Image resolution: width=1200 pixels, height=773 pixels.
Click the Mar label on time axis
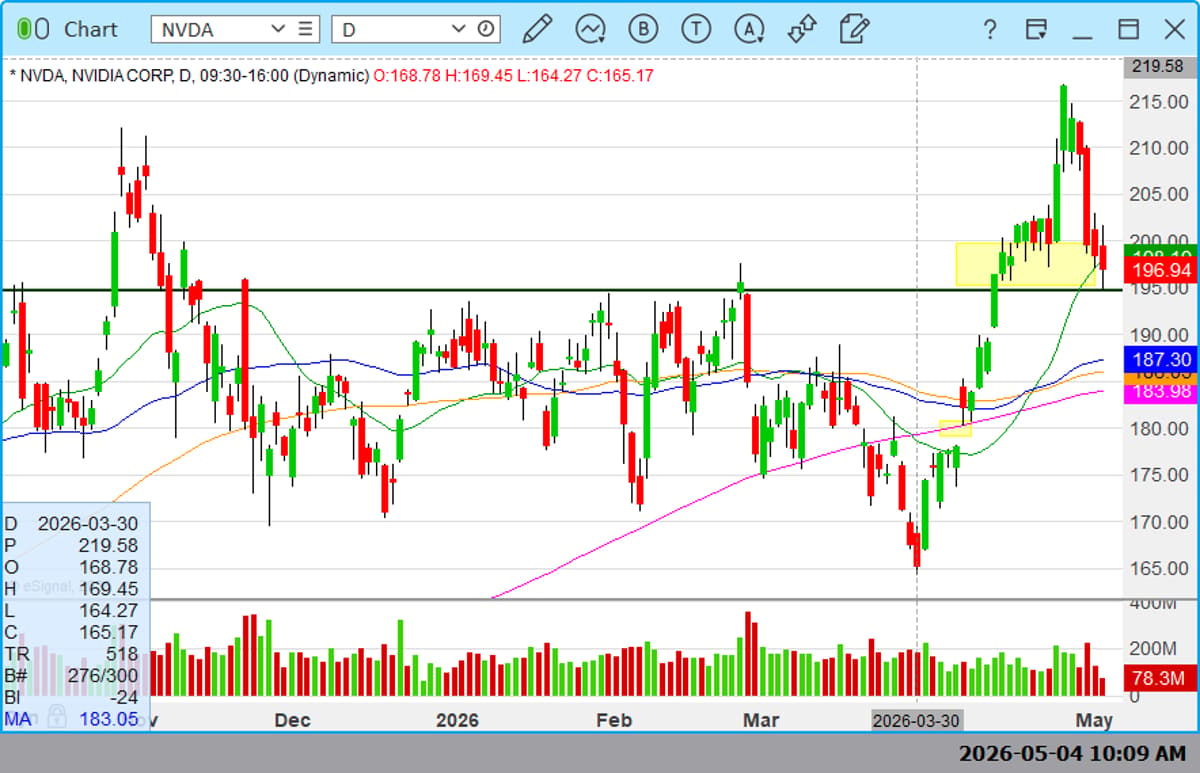coord(763,720)
